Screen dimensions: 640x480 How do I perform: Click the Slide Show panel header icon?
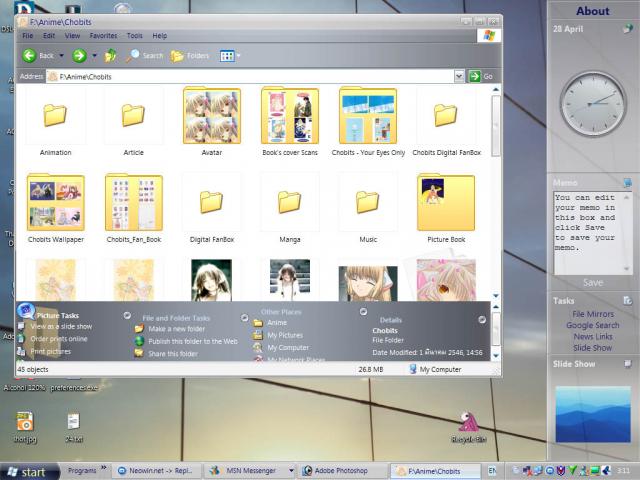[x=627, y=364]
